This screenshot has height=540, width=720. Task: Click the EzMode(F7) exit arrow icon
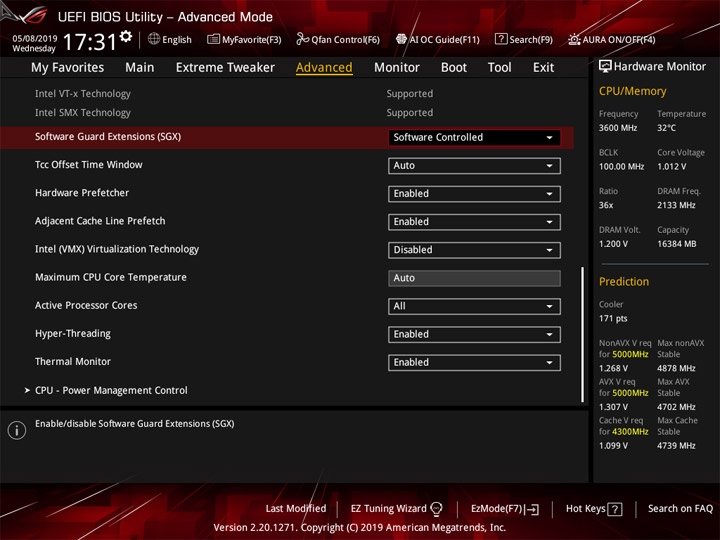coord(532,509)
